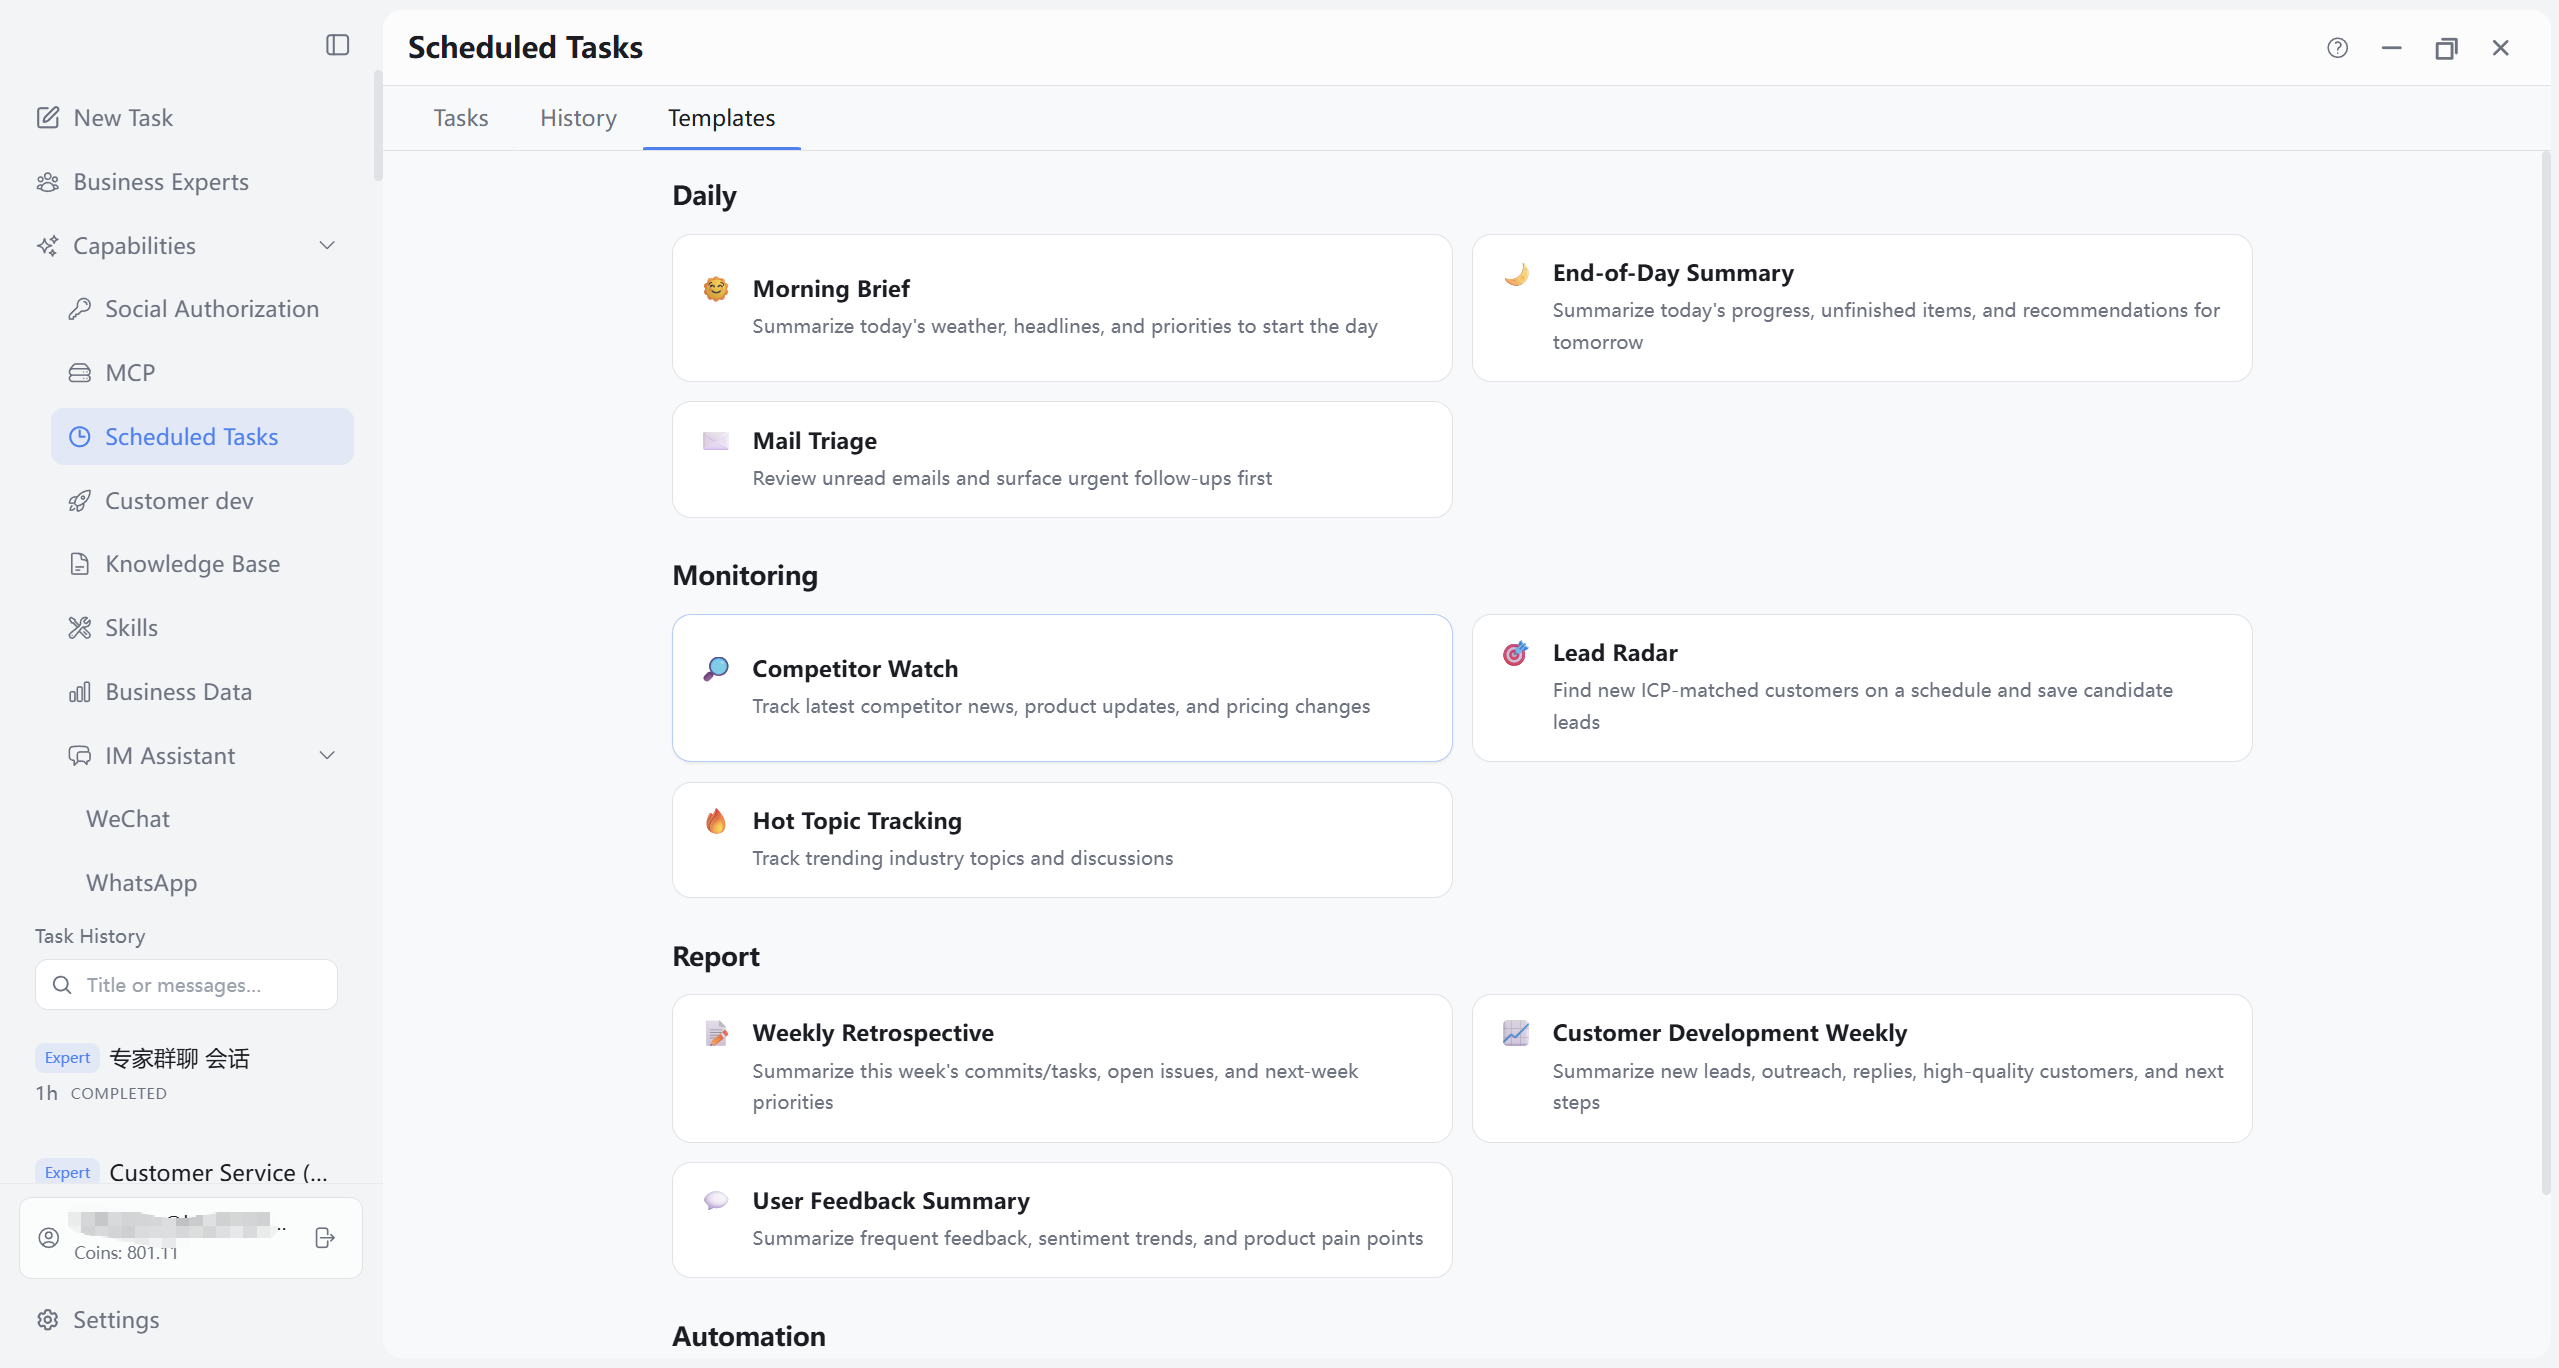The image size is (2559, 1368).
Task: Click the Knowledge Base document icon
Action: pyautogui.click(x=80, y=564)
